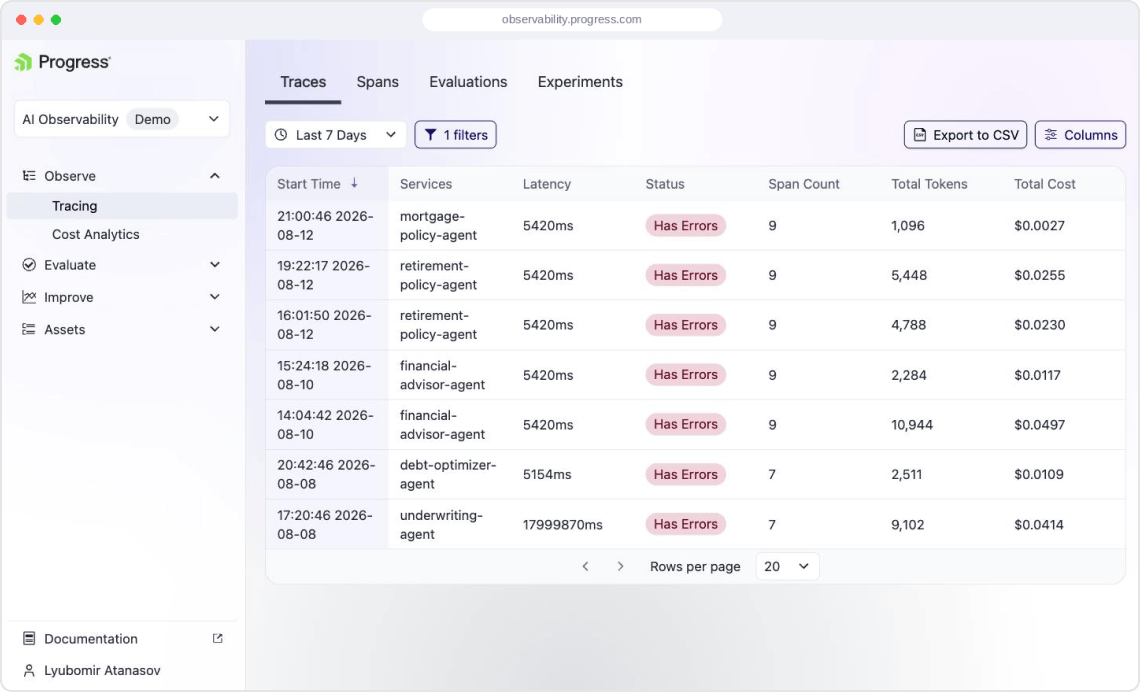Image resolution: width=1140 pixels, height=692 pixels.
Task: Switch to the Traces tab
Action: point(303,82)
